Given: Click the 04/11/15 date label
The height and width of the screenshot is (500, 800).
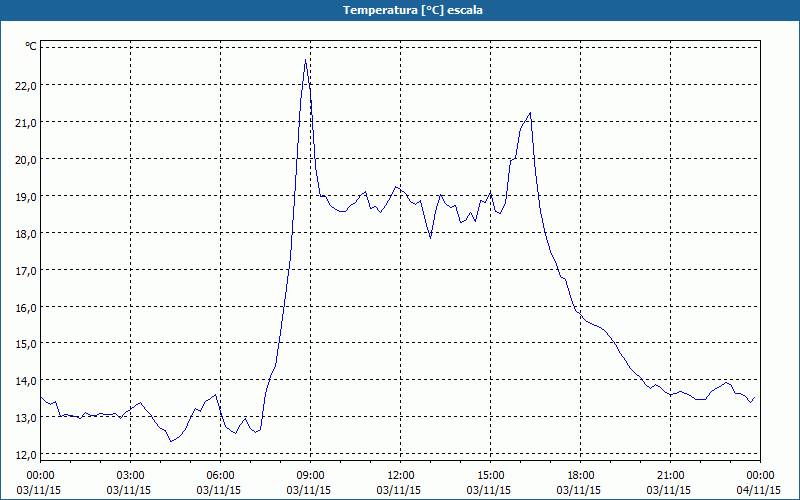Looking at the screenshot, I should point(759,490).
